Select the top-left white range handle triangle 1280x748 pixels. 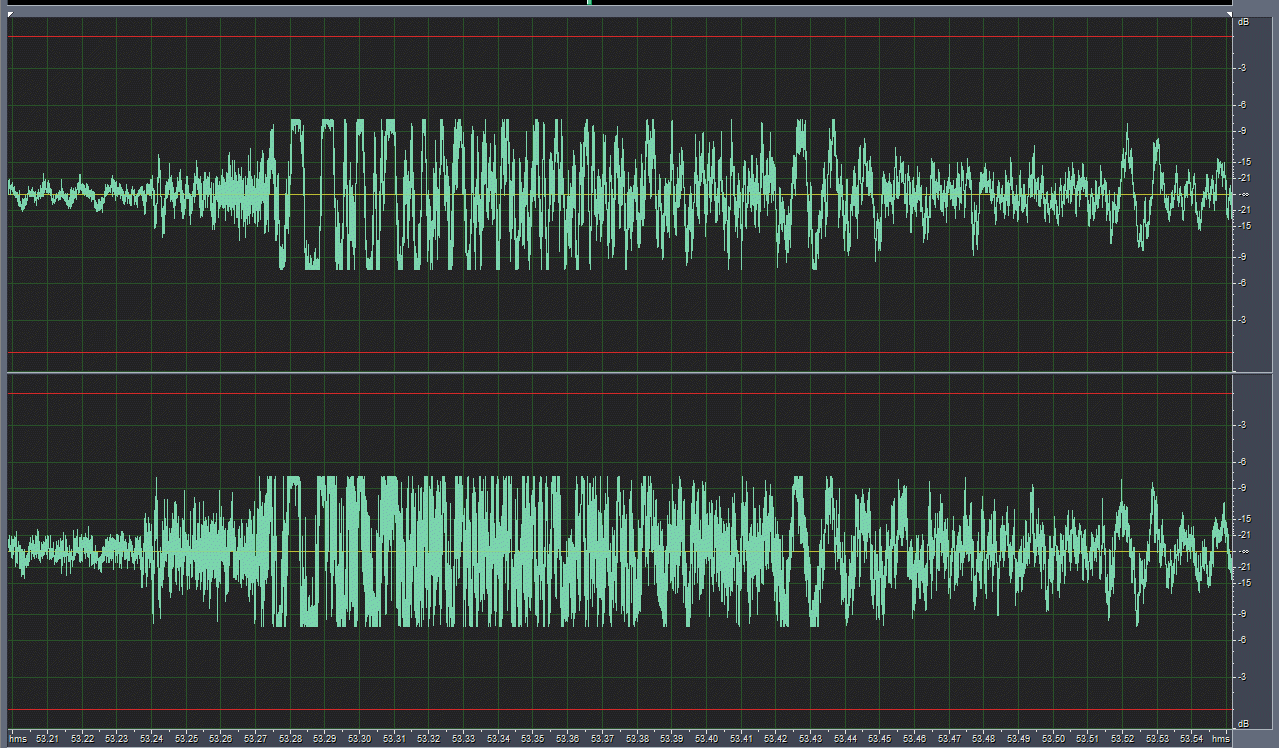click(10, 14)
